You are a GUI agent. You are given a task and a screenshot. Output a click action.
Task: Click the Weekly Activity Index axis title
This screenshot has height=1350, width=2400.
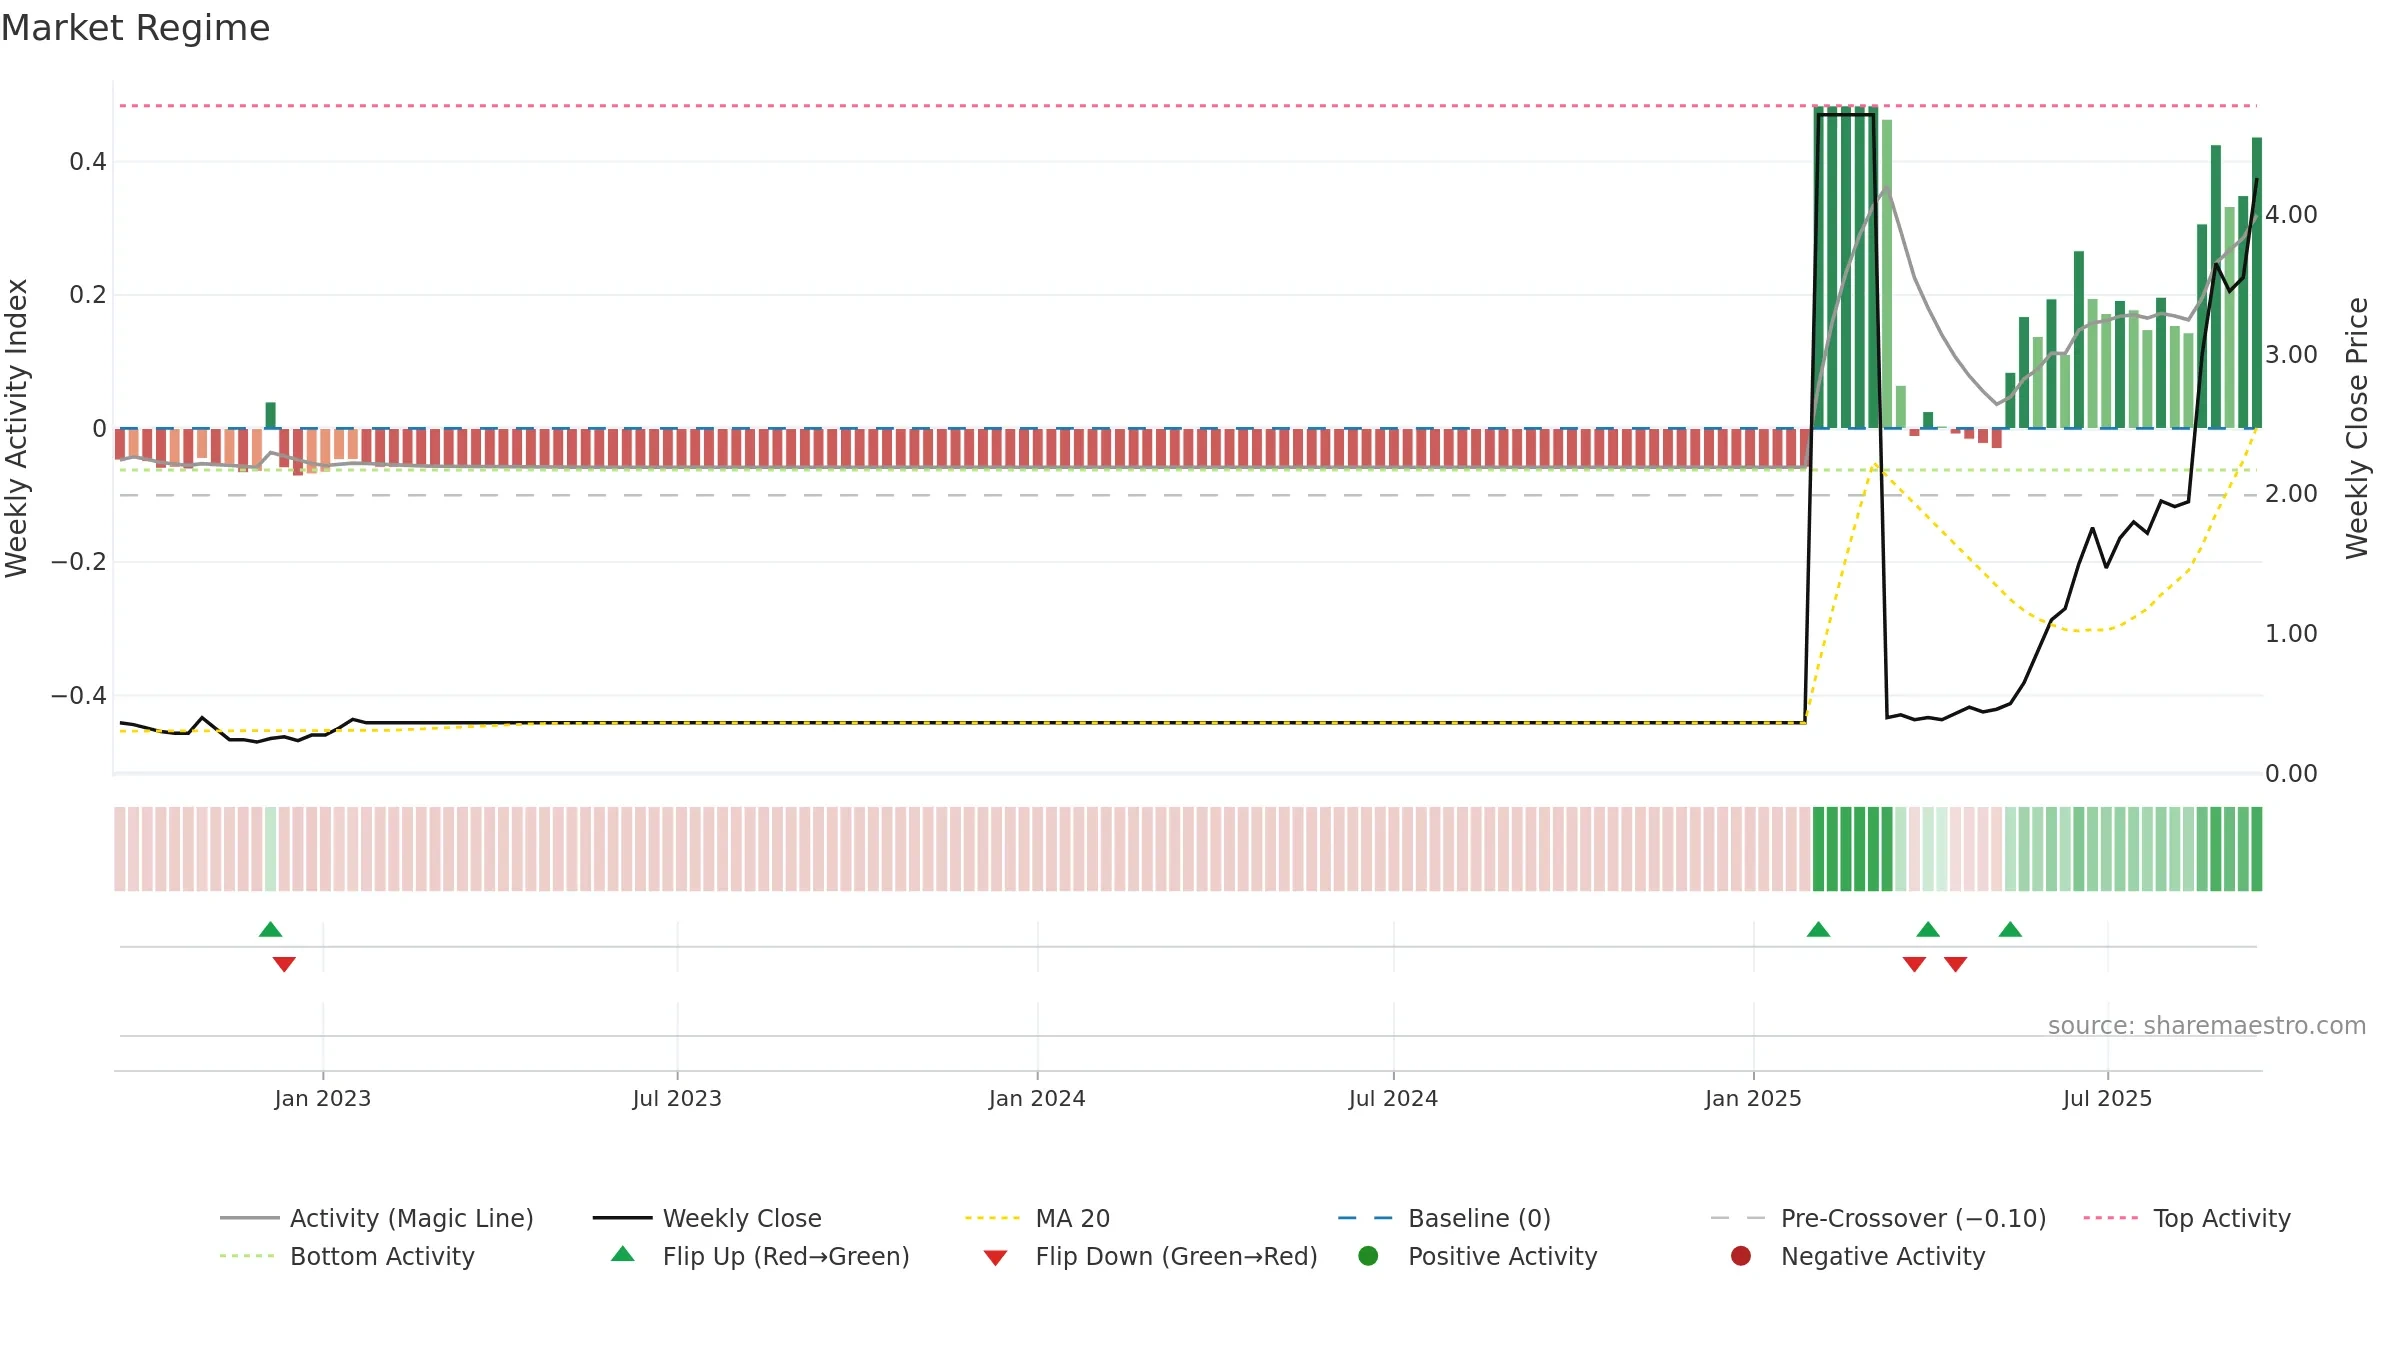tap(17, 428)
